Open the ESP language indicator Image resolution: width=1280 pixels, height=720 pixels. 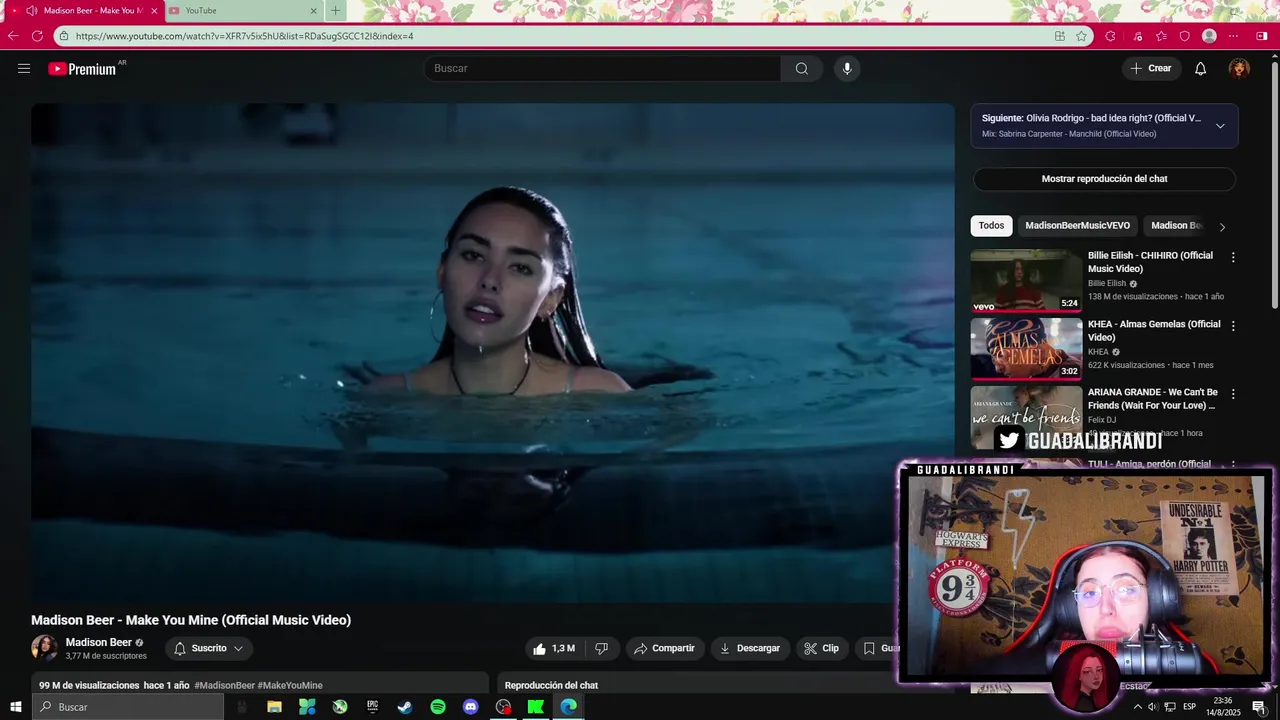1189,707
